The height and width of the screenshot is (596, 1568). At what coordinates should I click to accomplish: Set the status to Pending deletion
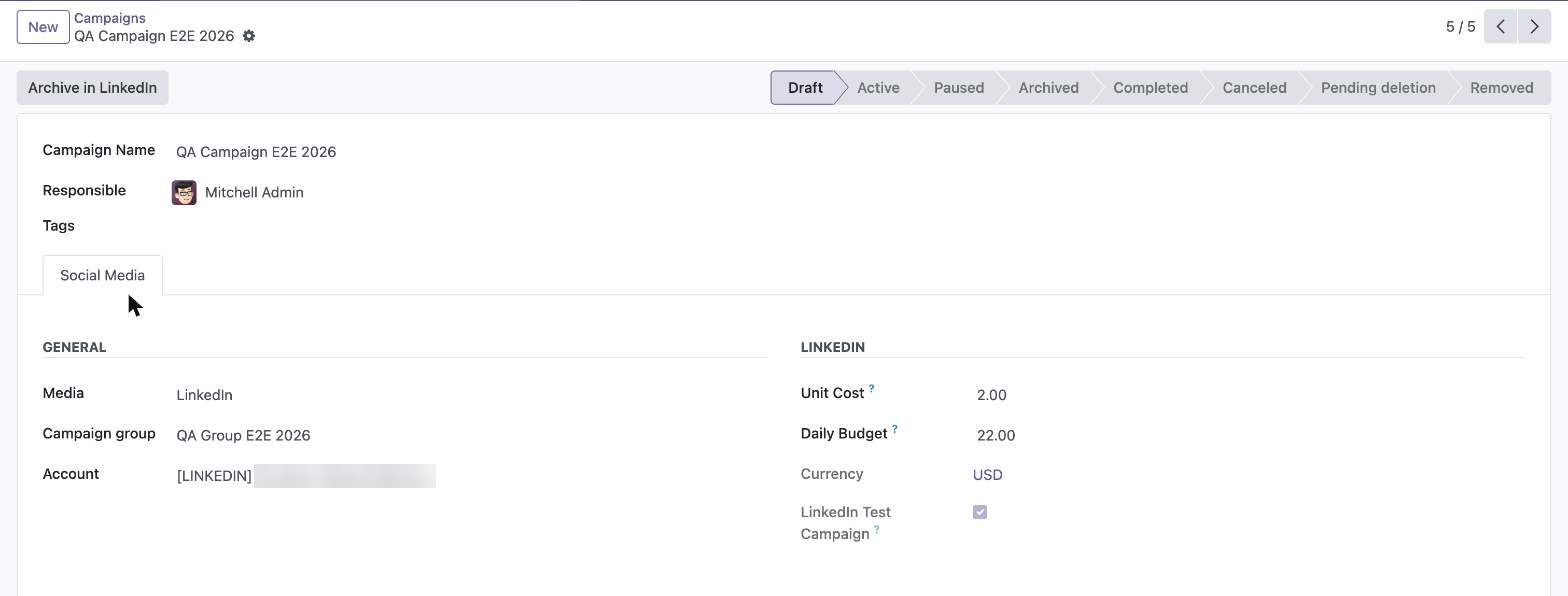point(1378,88)
